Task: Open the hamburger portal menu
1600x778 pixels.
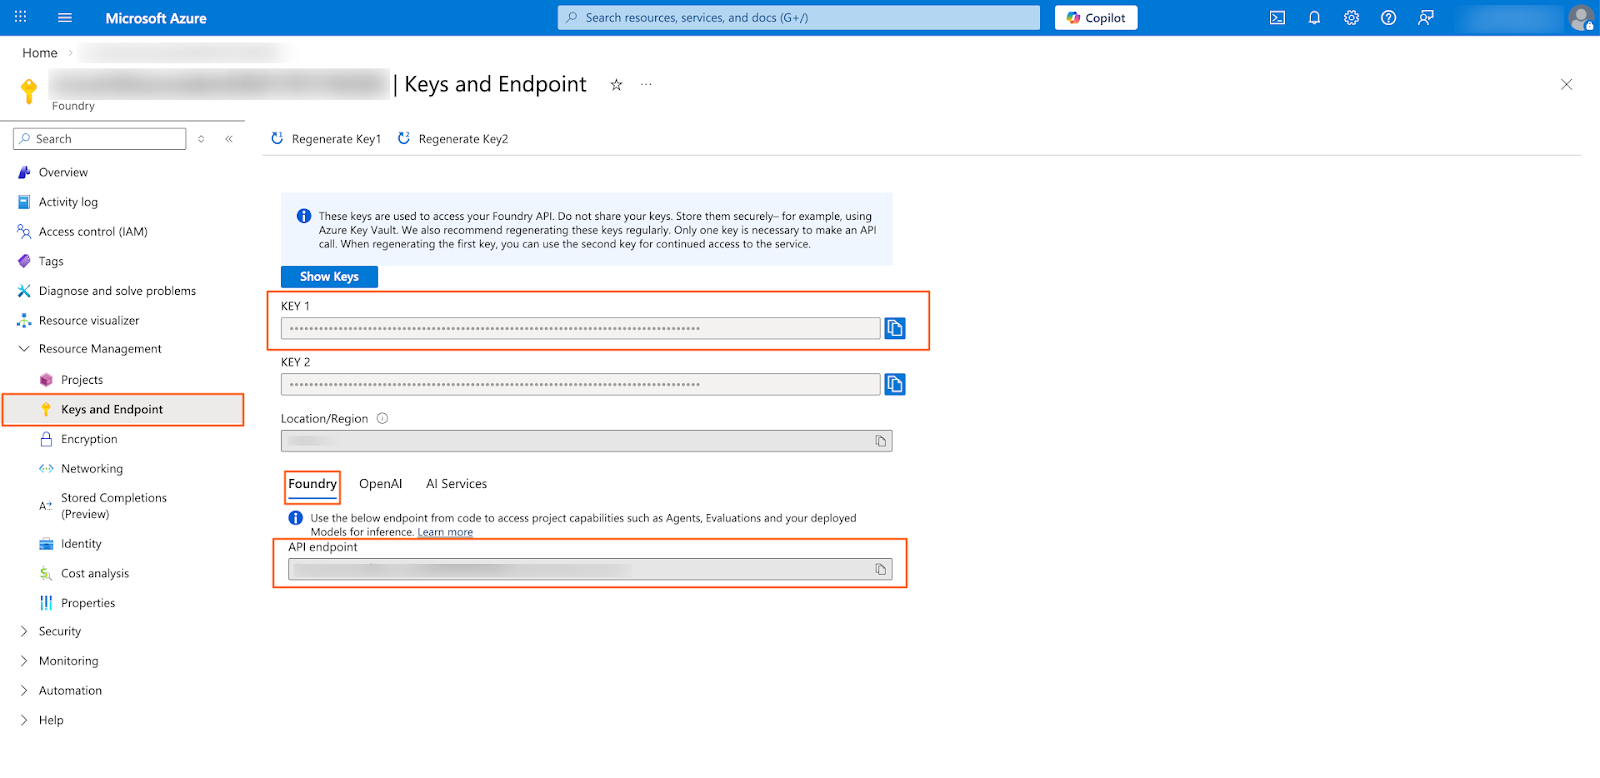Action: [x=65, y=18]
